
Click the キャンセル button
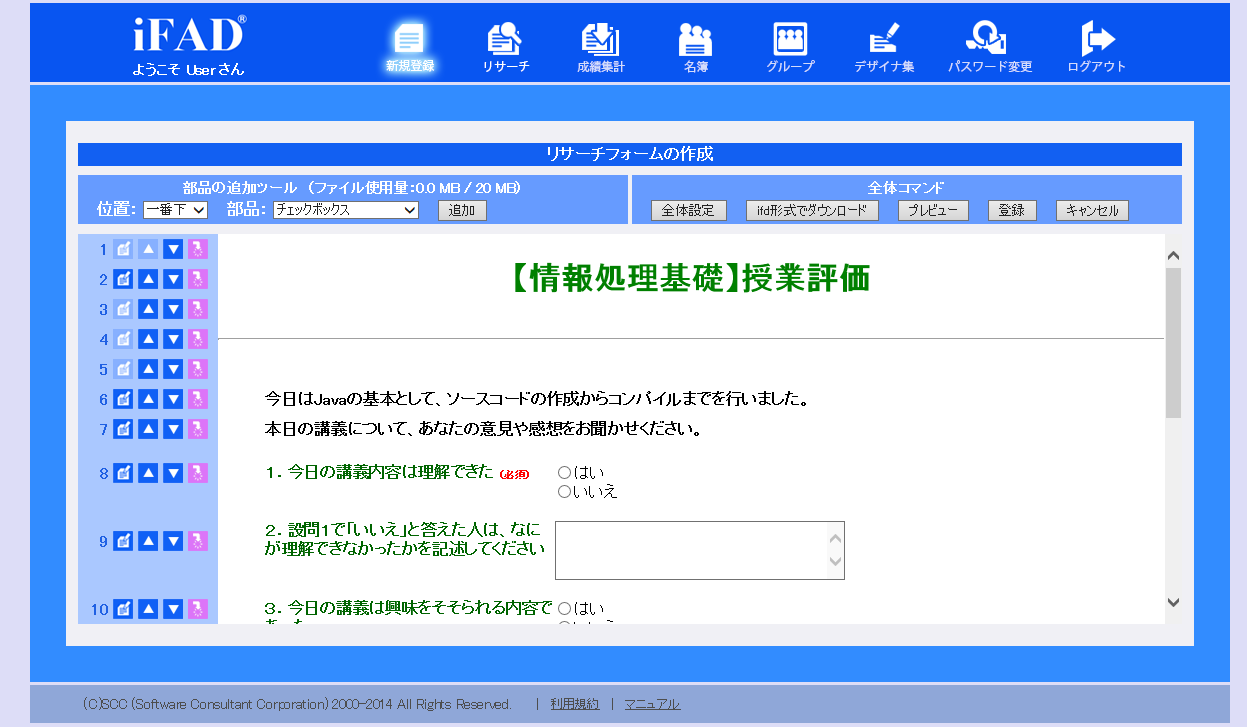[1092, 210]
